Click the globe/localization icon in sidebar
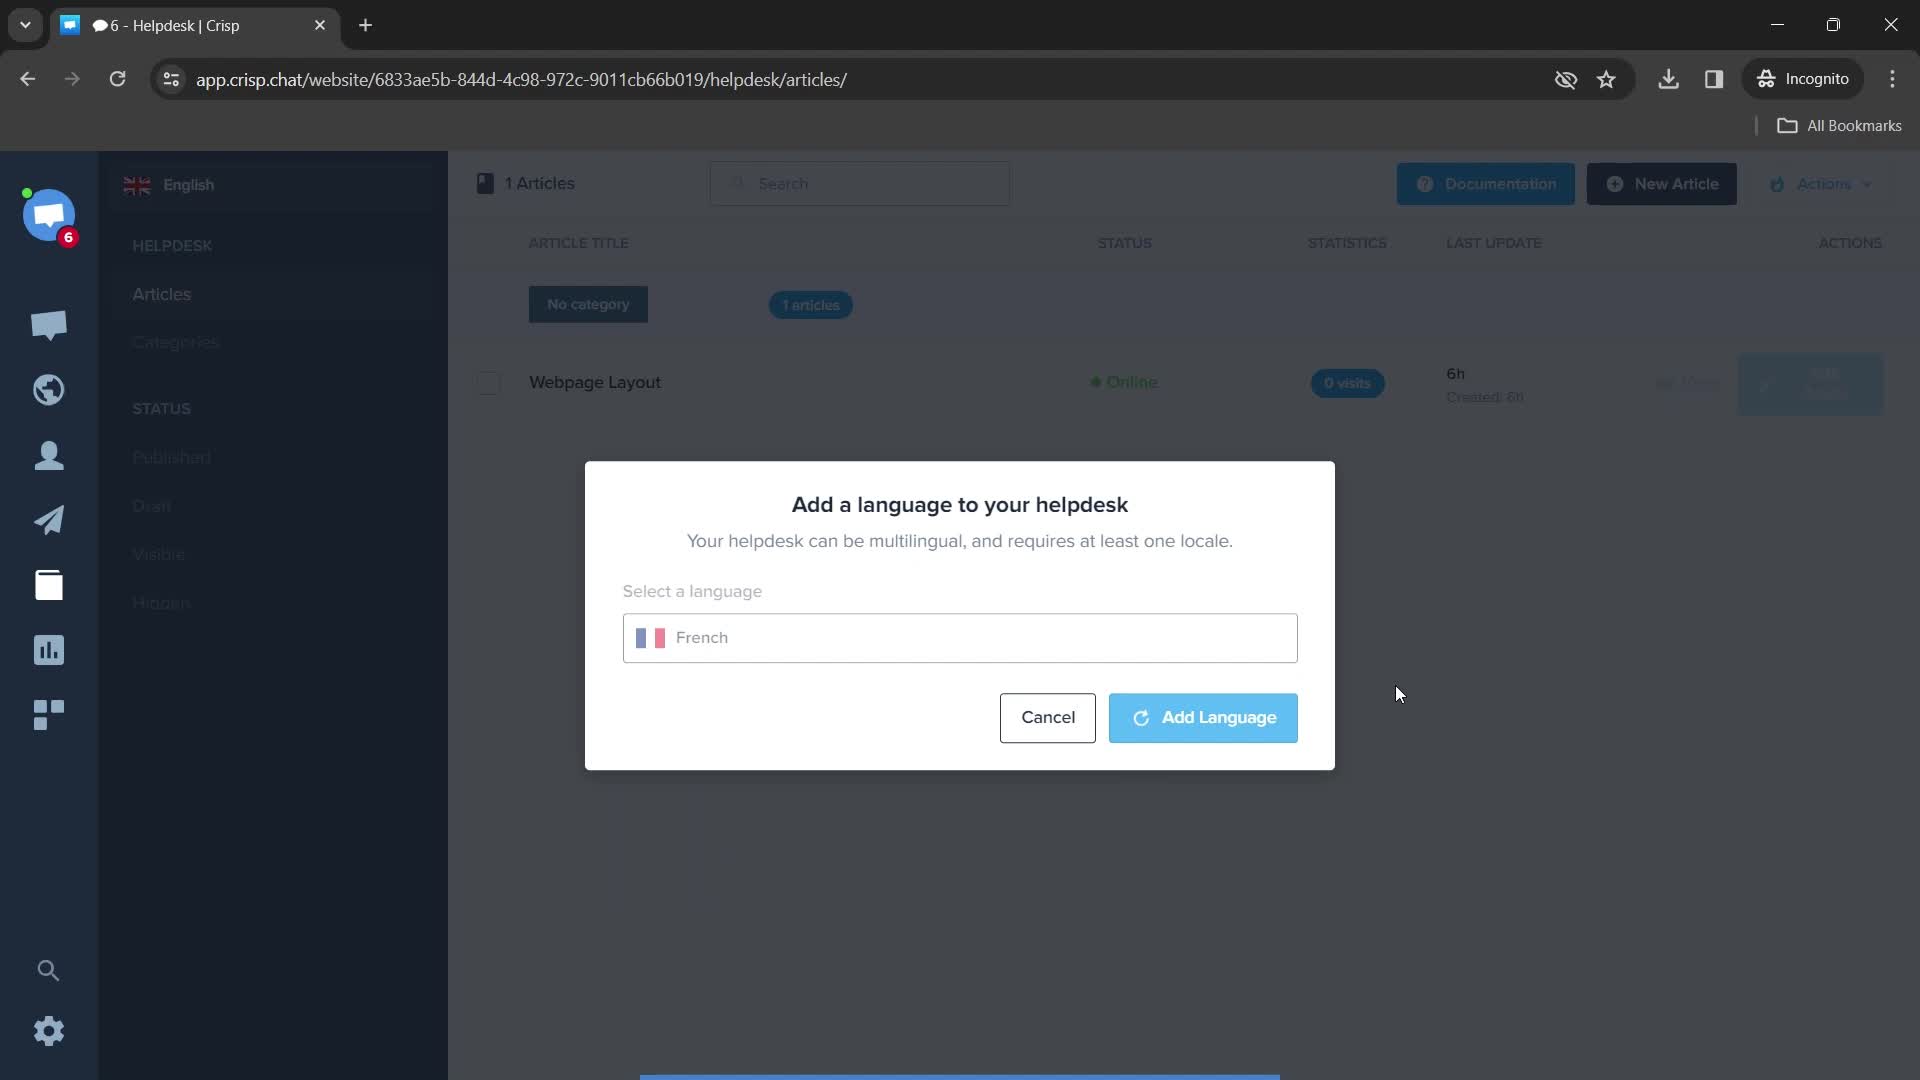 (x=49, y=389)
